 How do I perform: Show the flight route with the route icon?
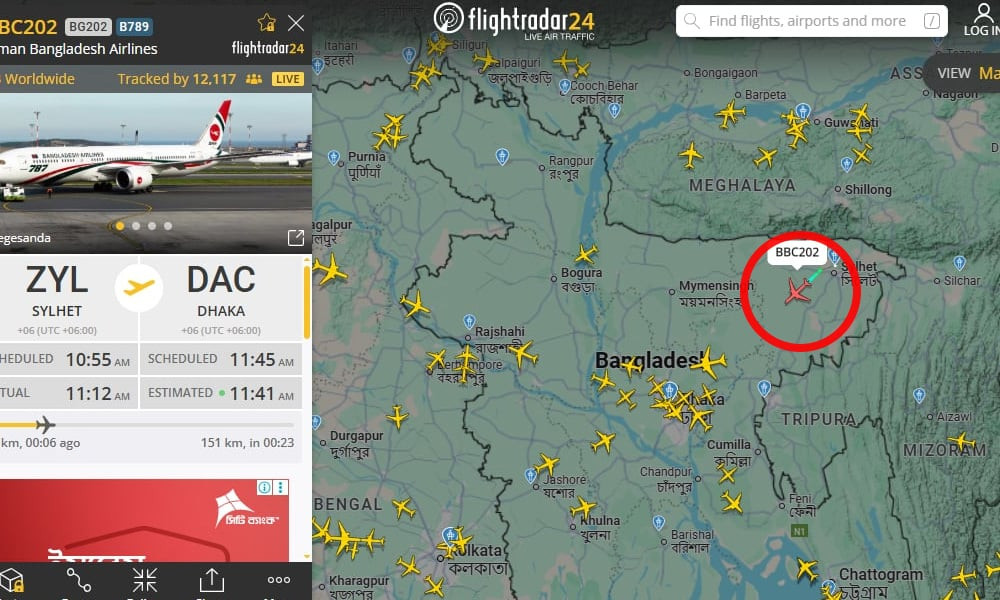79,580
